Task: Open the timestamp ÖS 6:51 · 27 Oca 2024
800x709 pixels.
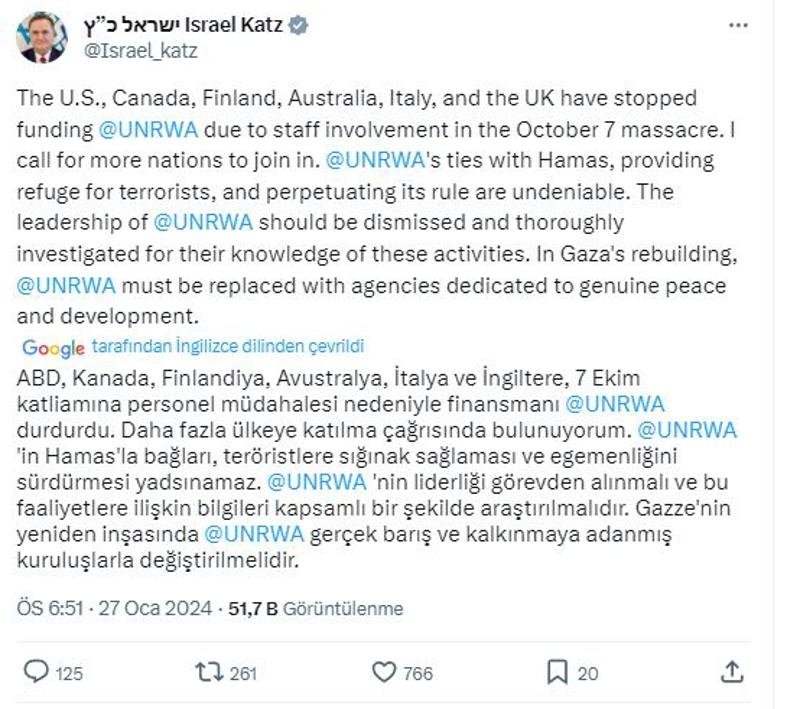Action: pyautogui.click(x=114, y=609)
